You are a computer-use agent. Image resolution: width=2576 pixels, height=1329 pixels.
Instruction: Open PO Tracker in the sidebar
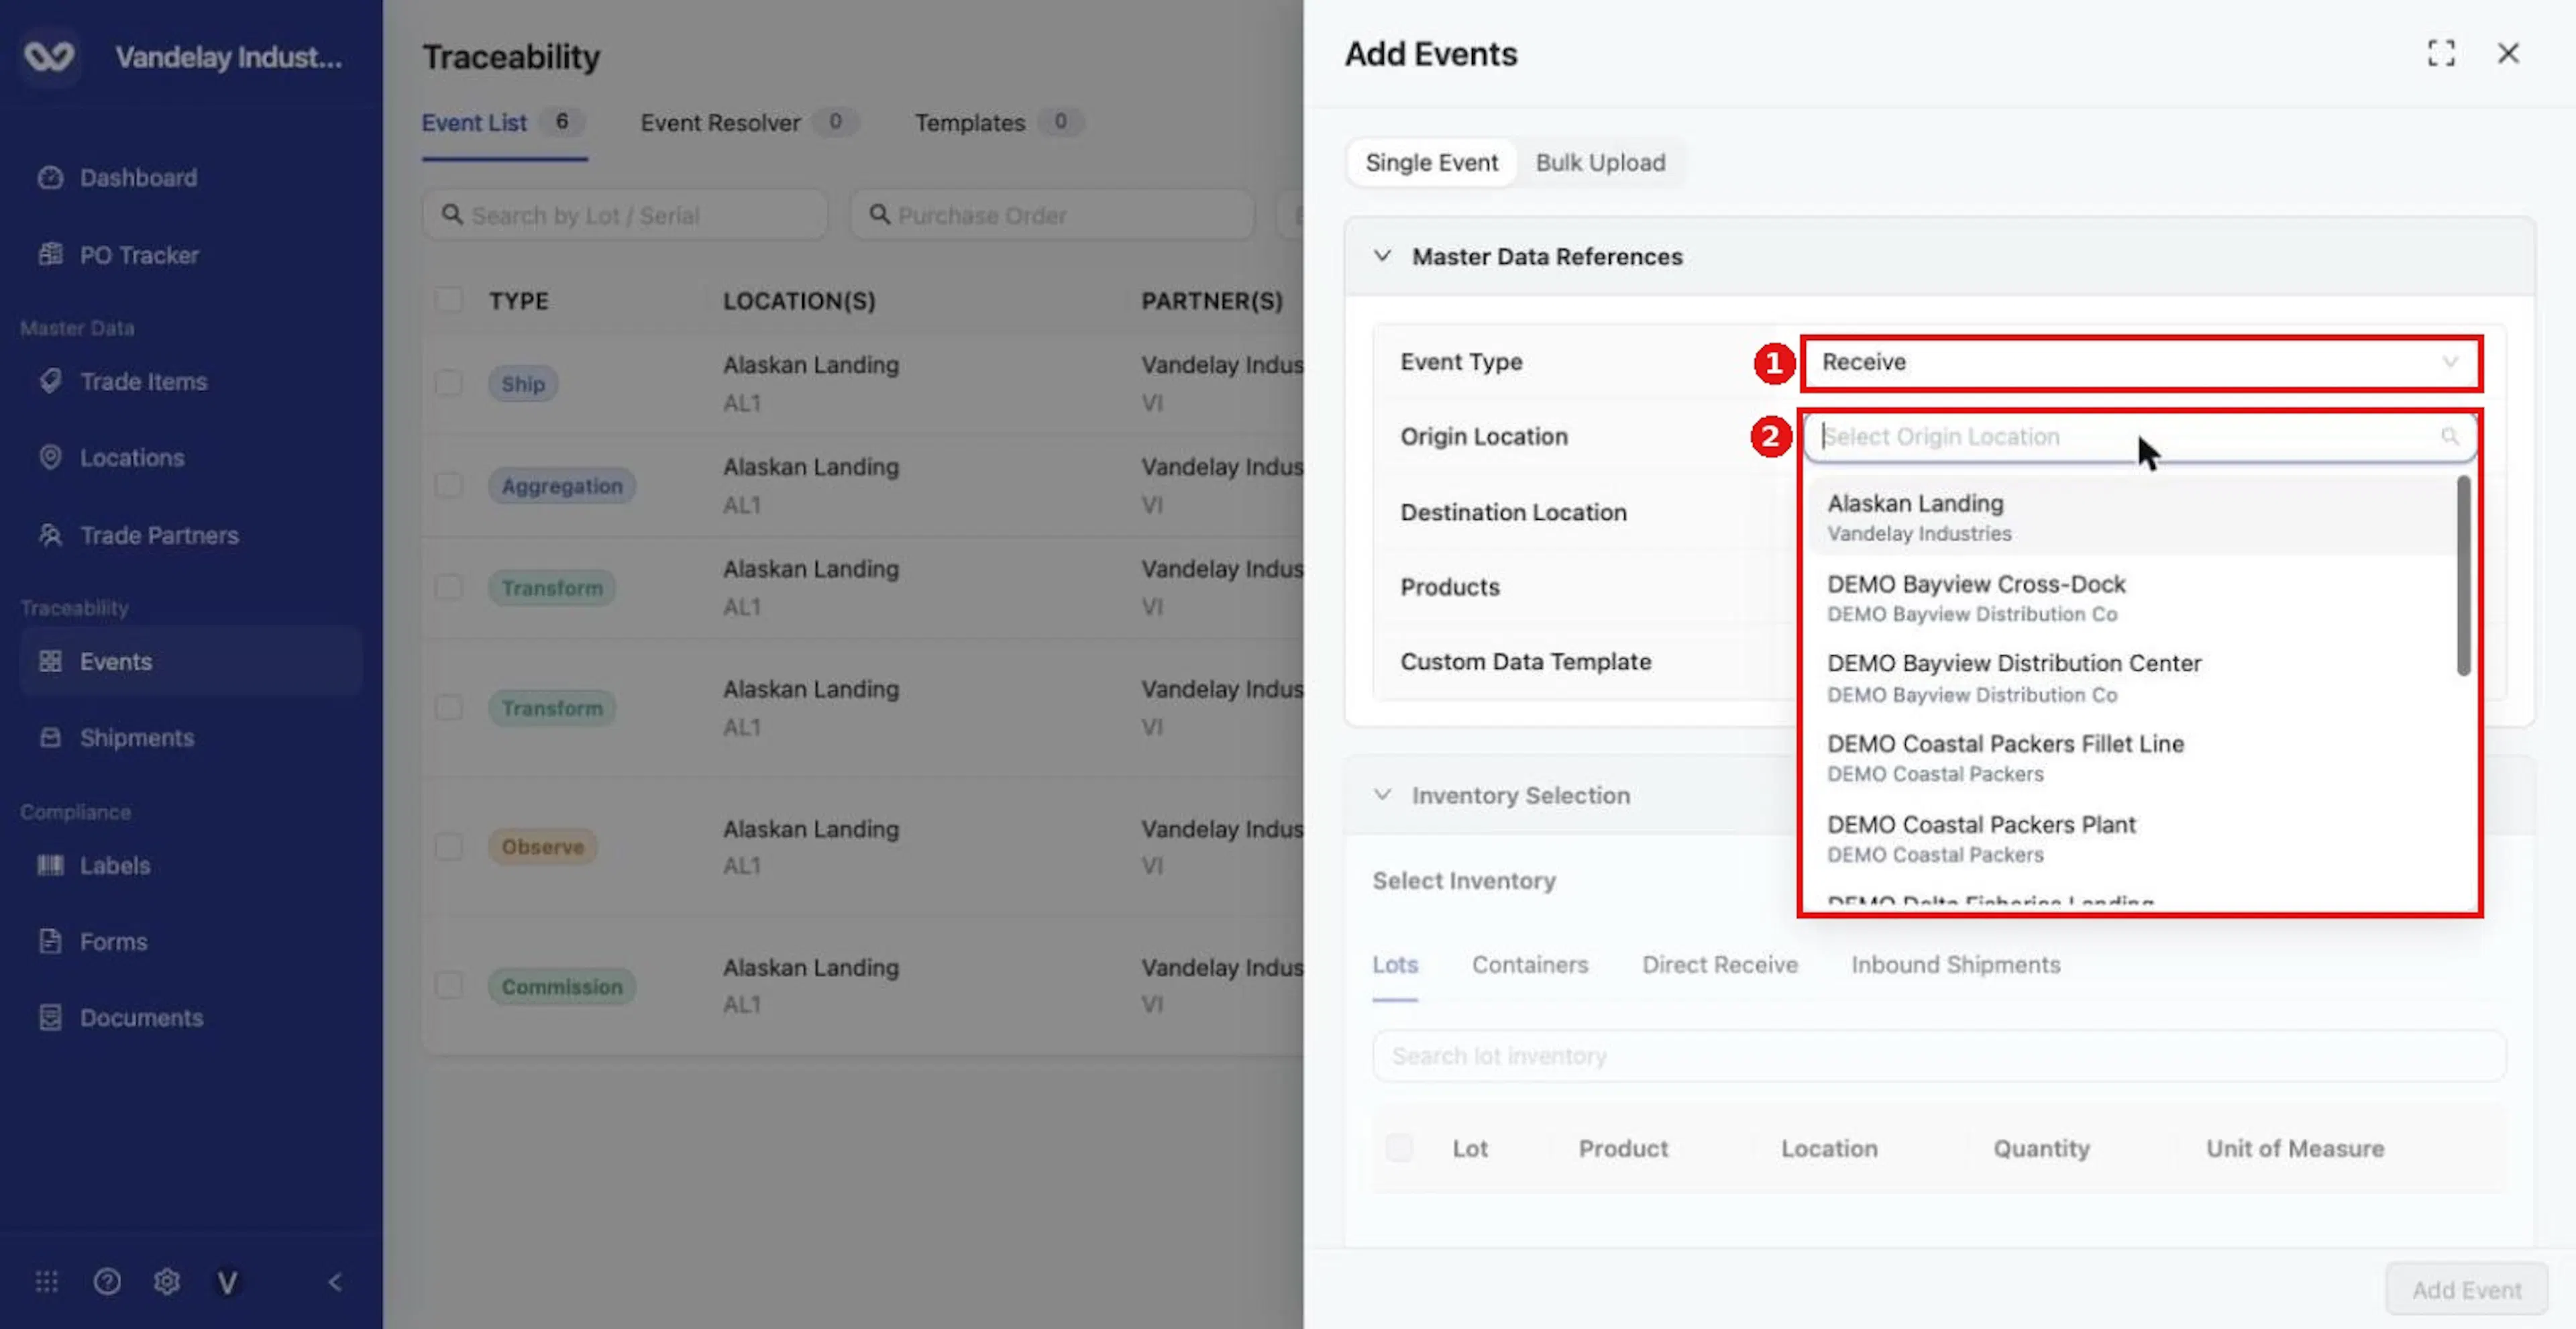118,255
